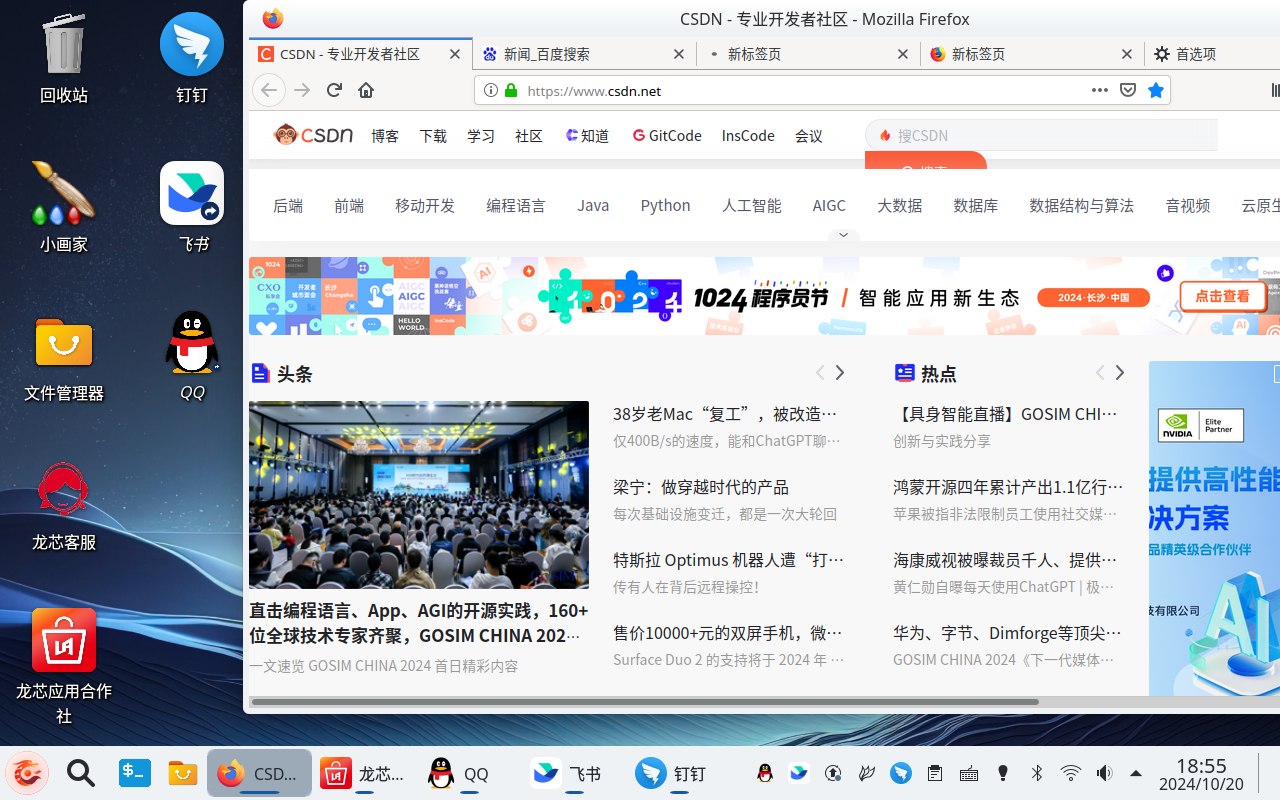Click the taskbar search magnifier
The width and height of the screenshot is (1280, 800).
[x=81, y=773]
